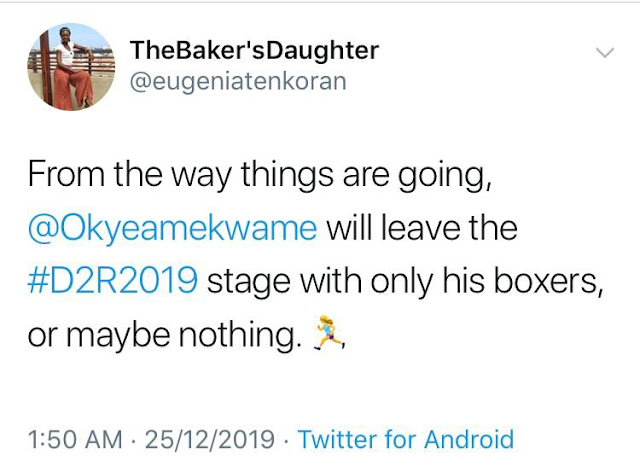
Task: Open the @Okyeamekwame mention
Action: (x=172, y=228)
